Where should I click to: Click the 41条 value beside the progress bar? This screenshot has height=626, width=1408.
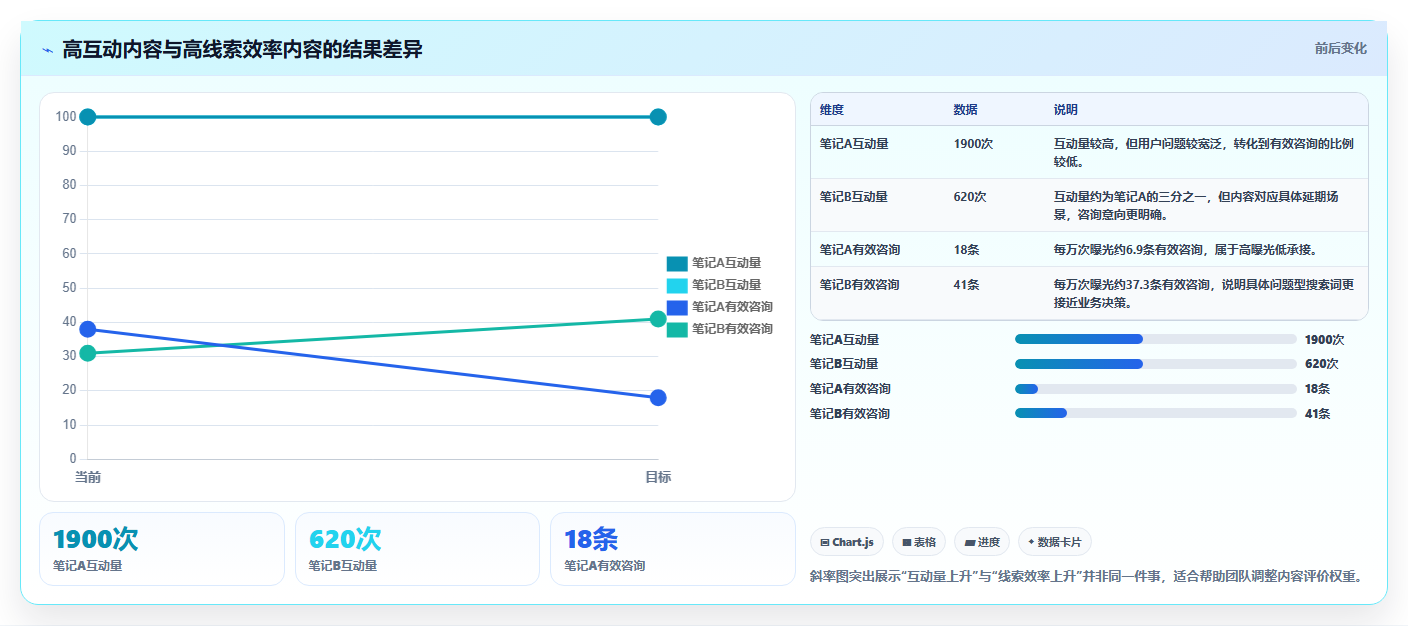[x=1317, y=414]
